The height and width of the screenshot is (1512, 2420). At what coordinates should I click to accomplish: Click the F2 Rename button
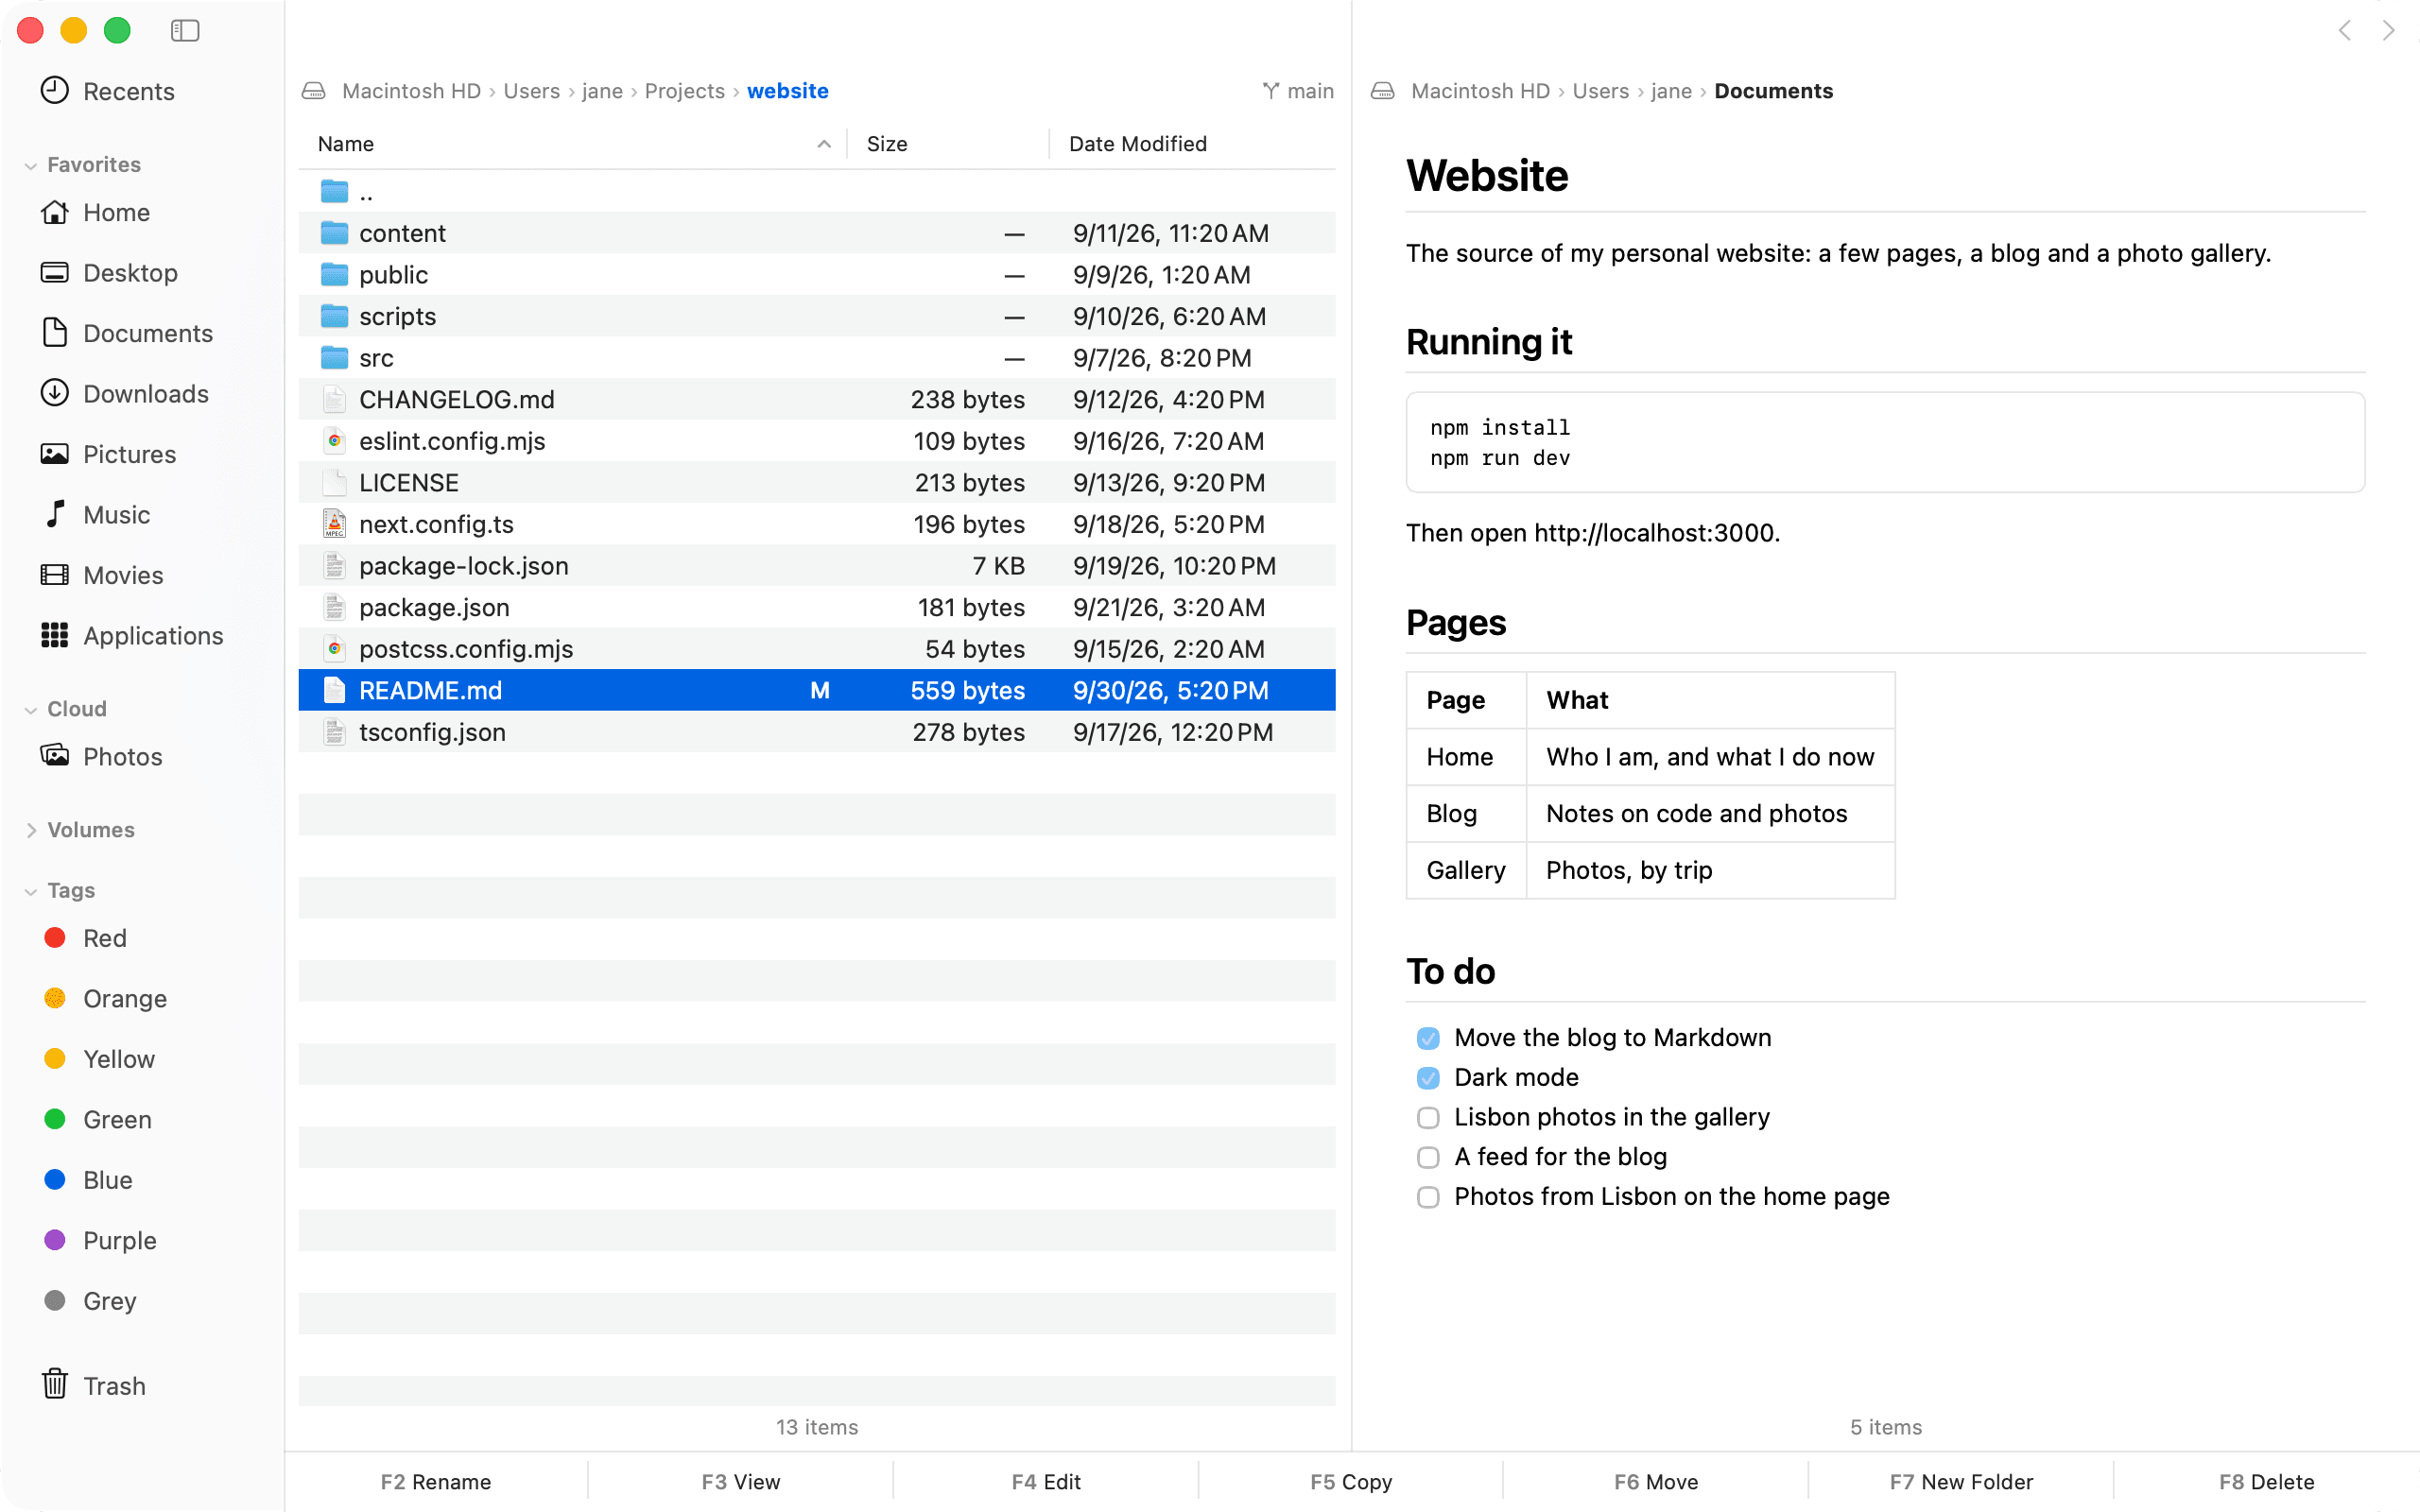point(436,1481)
